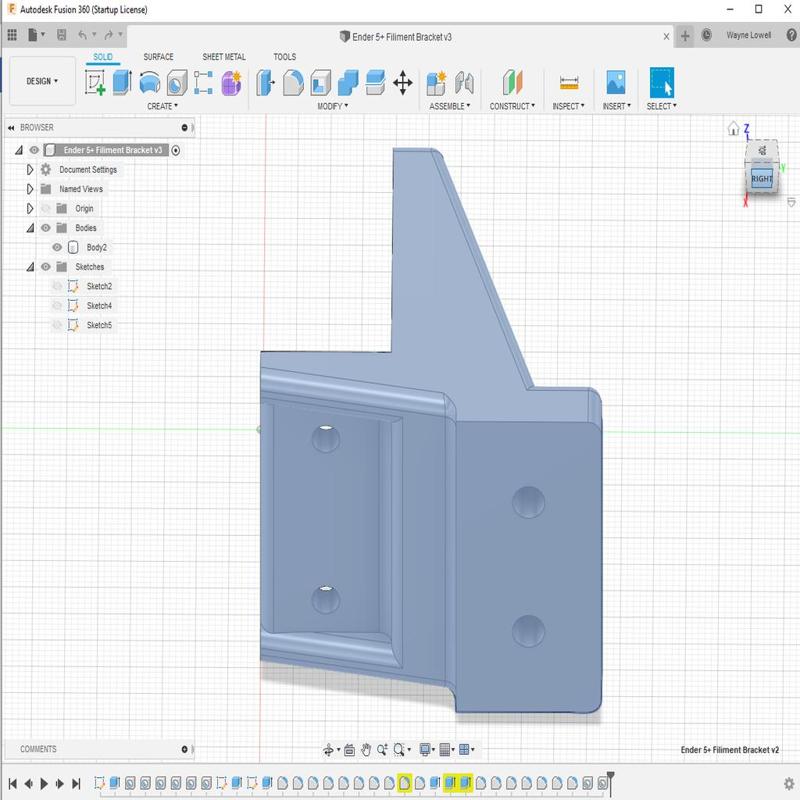Open the SELECT menu
The height and width of the screenshot is (800, 800).
[661, 106]
